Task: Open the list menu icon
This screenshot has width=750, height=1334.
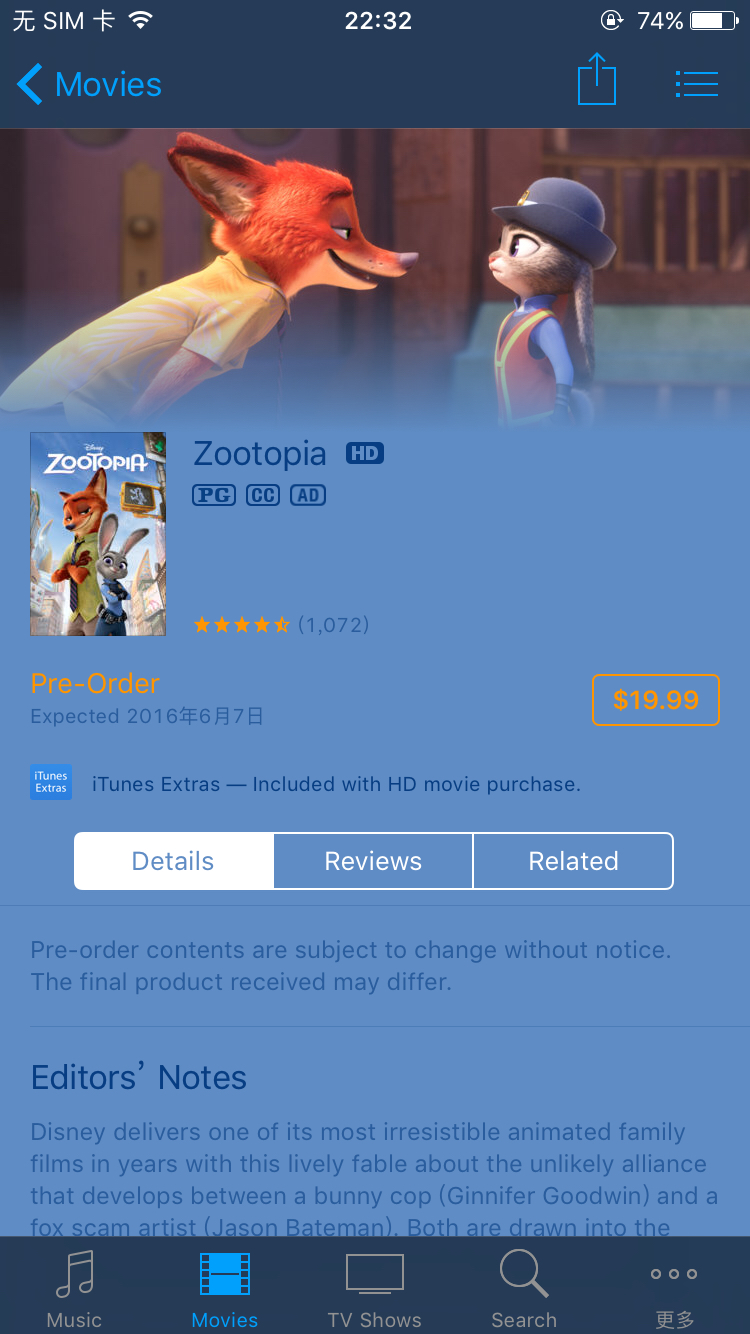Action: (x=697, y=84)
